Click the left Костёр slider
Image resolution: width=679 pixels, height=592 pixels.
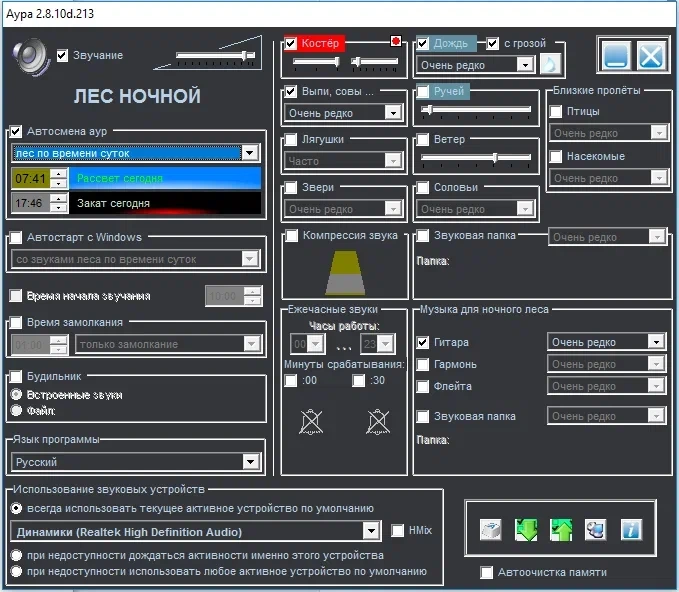pos(316,62)
